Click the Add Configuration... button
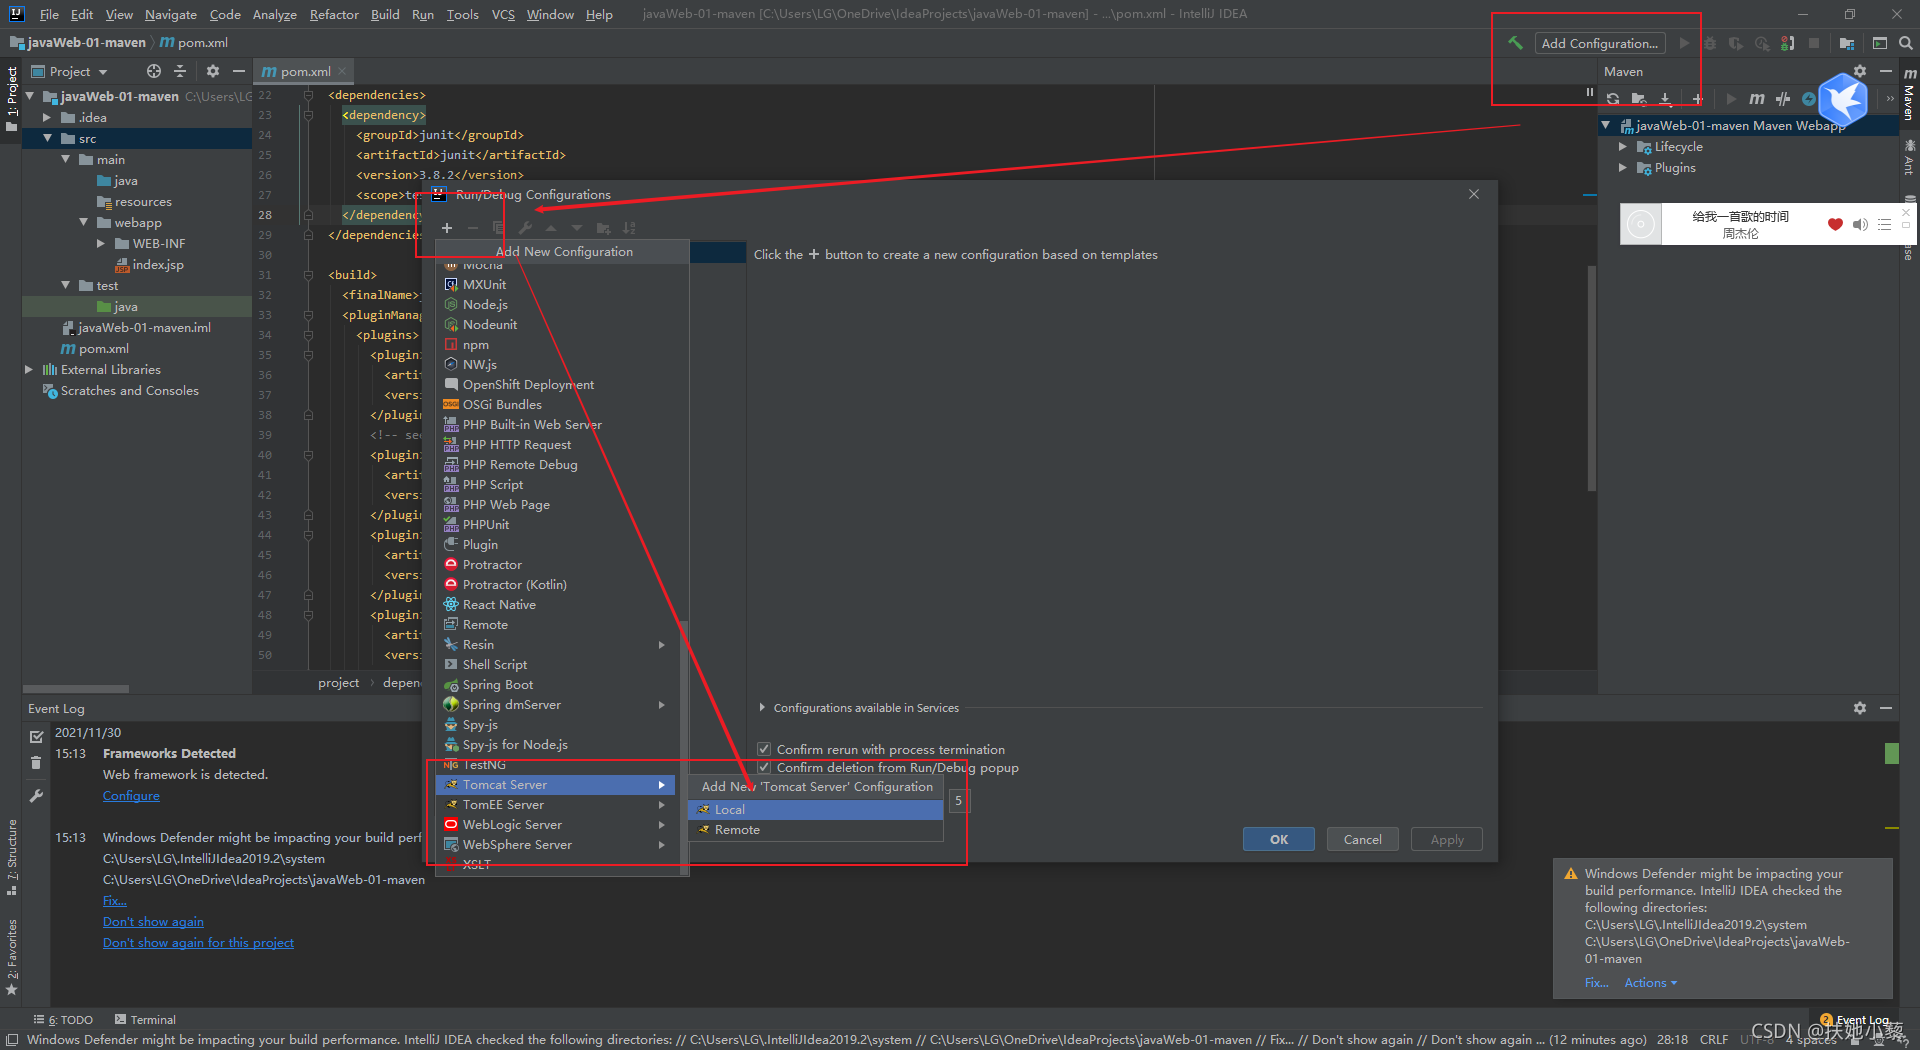Screen dimensions: 1920x1050 click(x=1600, y=43)
